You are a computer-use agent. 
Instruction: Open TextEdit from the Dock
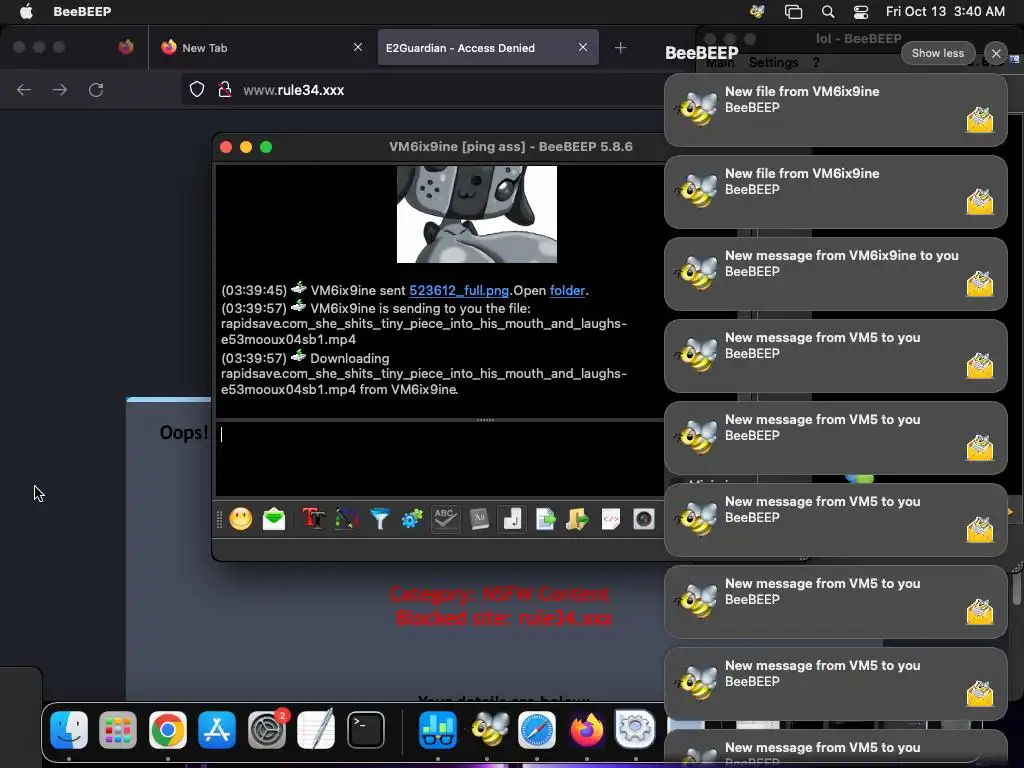[x=316, y=729]
